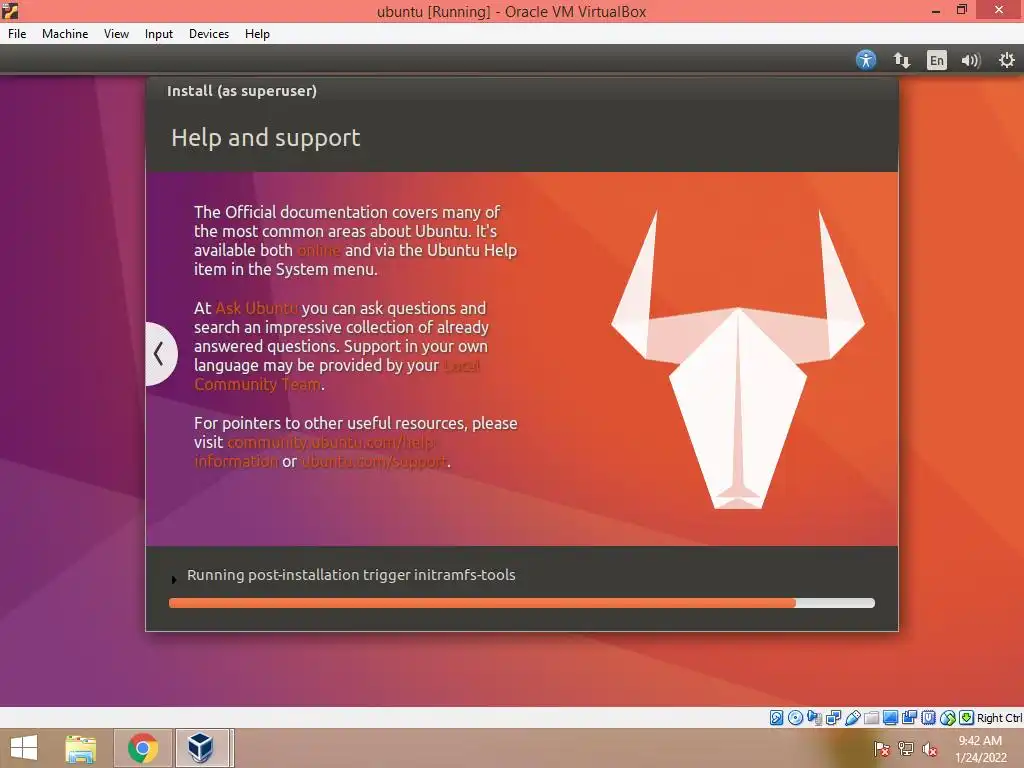Open the Machine menu
This screenshot has height=768, width=1024.
pyautogui.click(x=65, y=34)
